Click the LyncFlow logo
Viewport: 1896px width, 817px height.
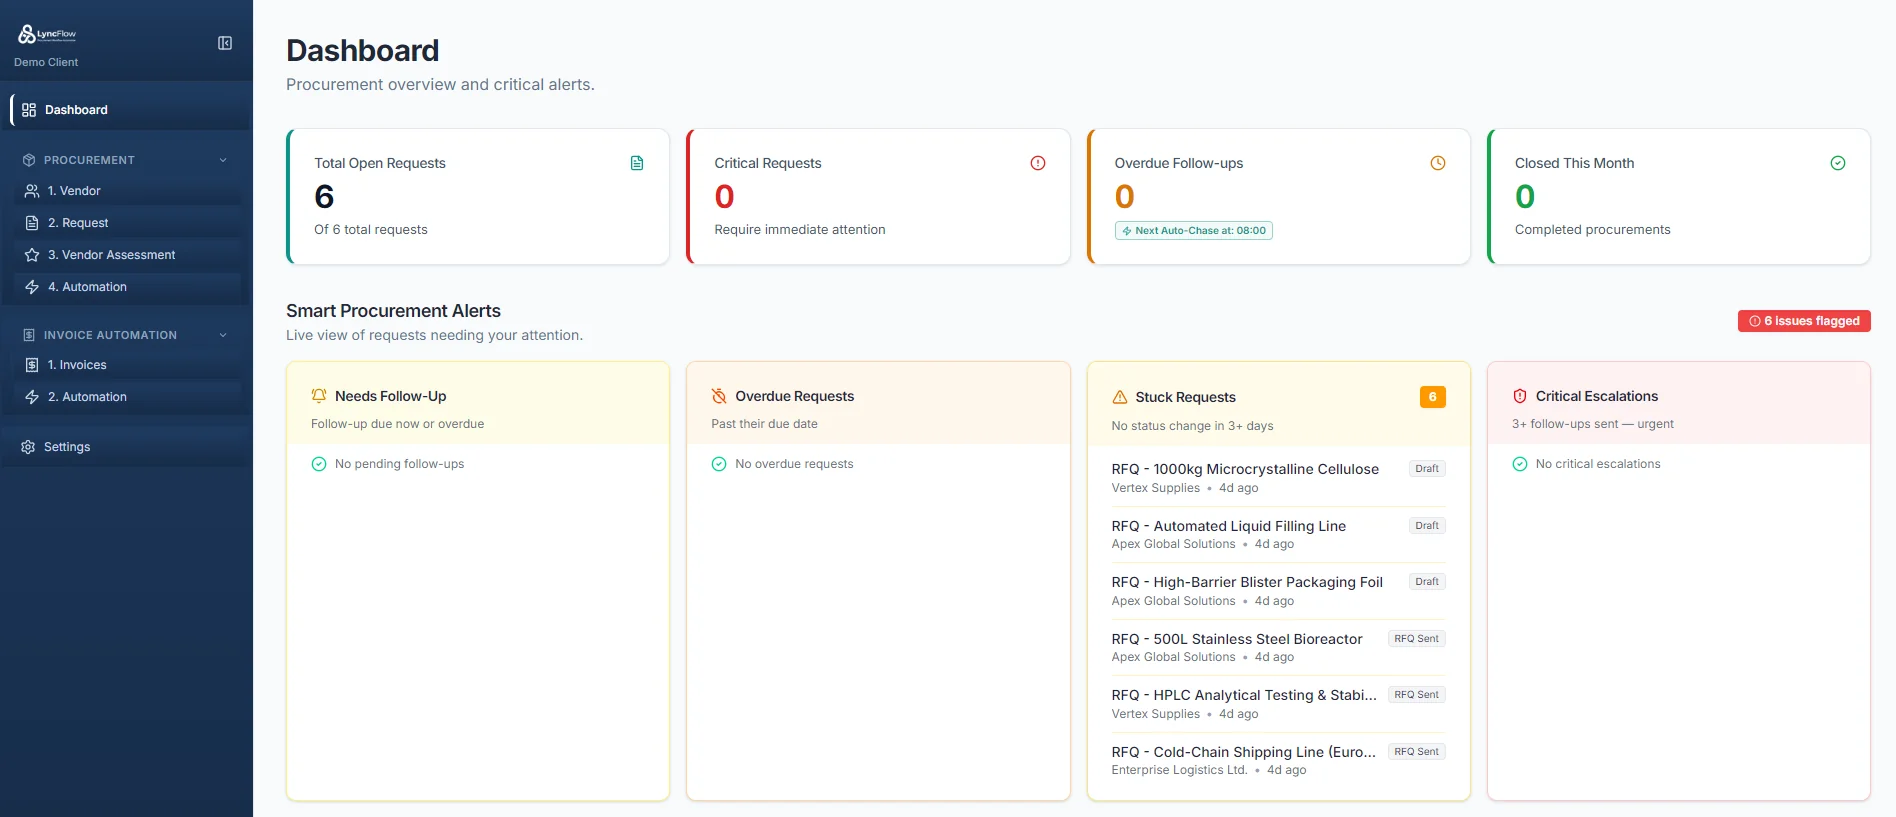point(47,35)
